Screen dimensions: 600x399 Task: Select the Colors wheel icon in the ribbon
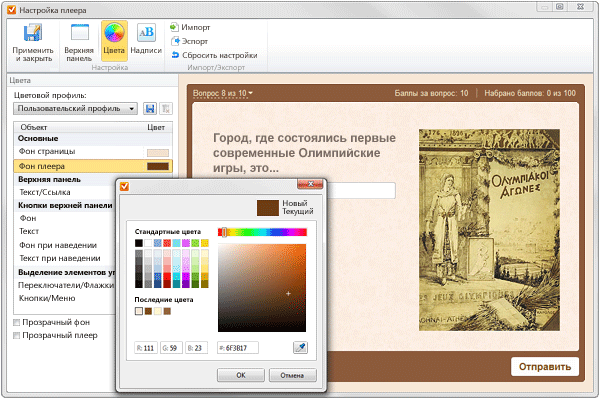click(x=114, y=32)
